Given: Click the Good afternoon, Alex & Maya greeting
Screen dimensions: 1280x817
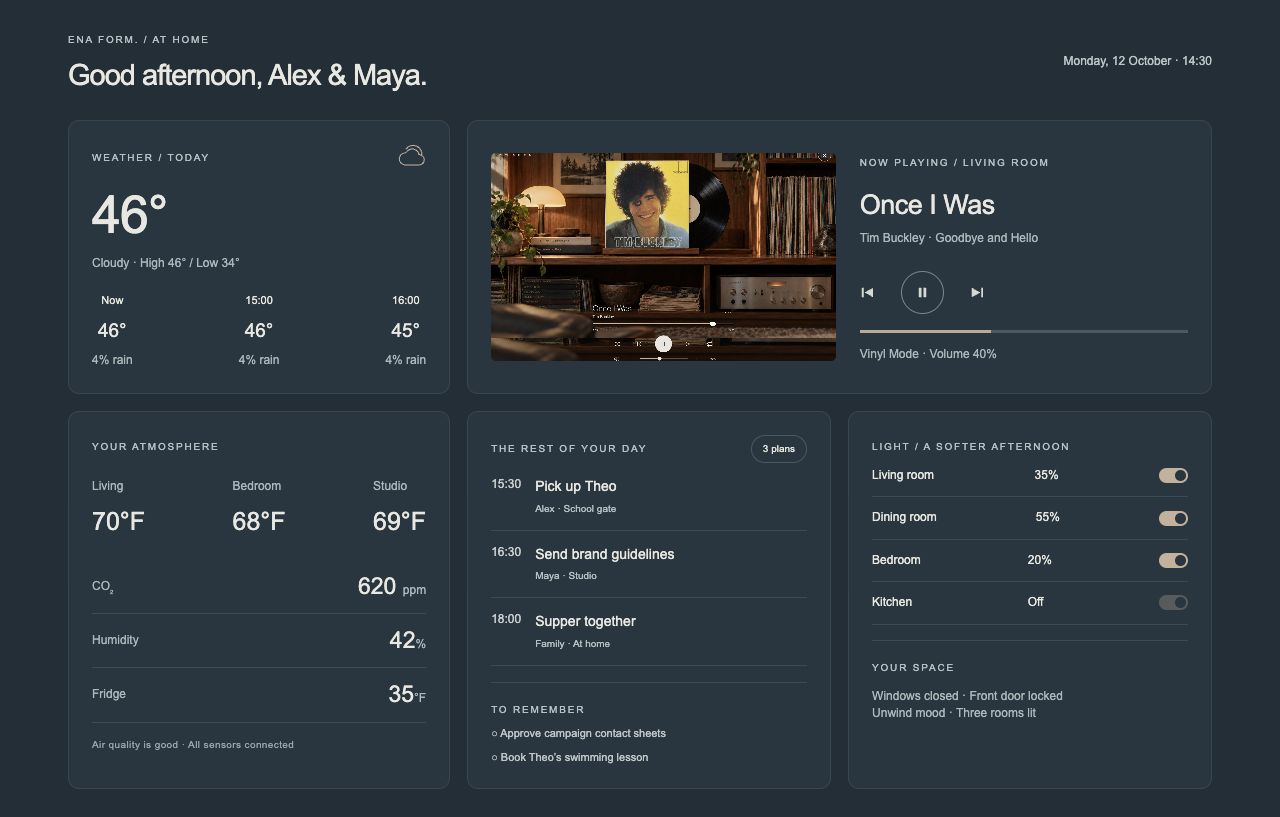Looking at the screenshot, I should (247, 75).
